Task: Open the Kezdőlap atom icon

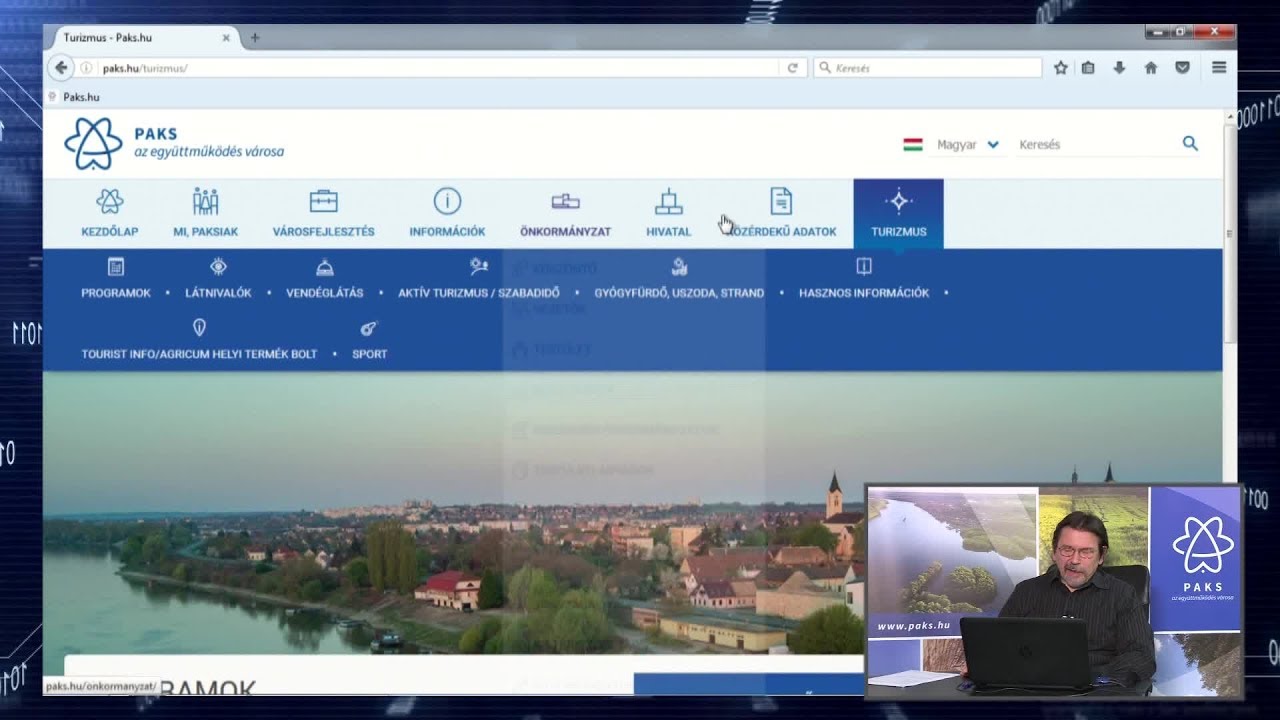Action: (x=110, y=202)
